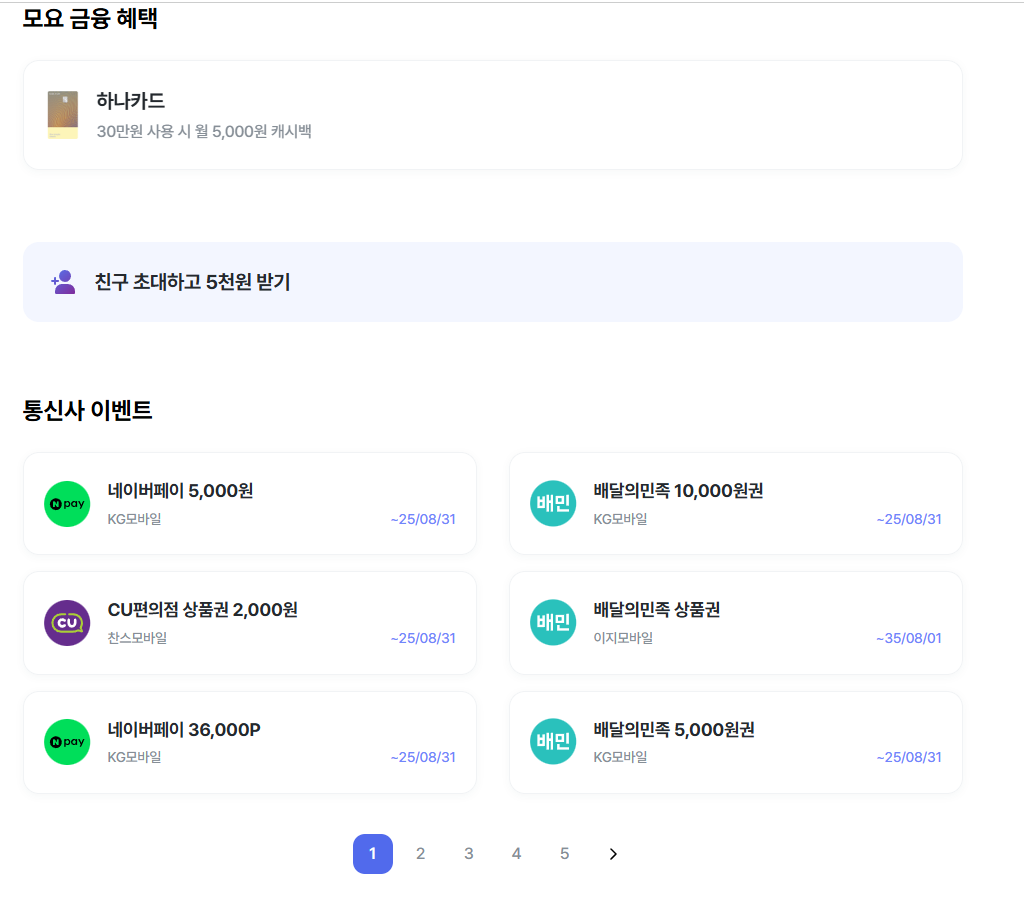Click the 배민 logo on the 이지모바일 event
This screenshot has width=1024, height=901.
553,622
